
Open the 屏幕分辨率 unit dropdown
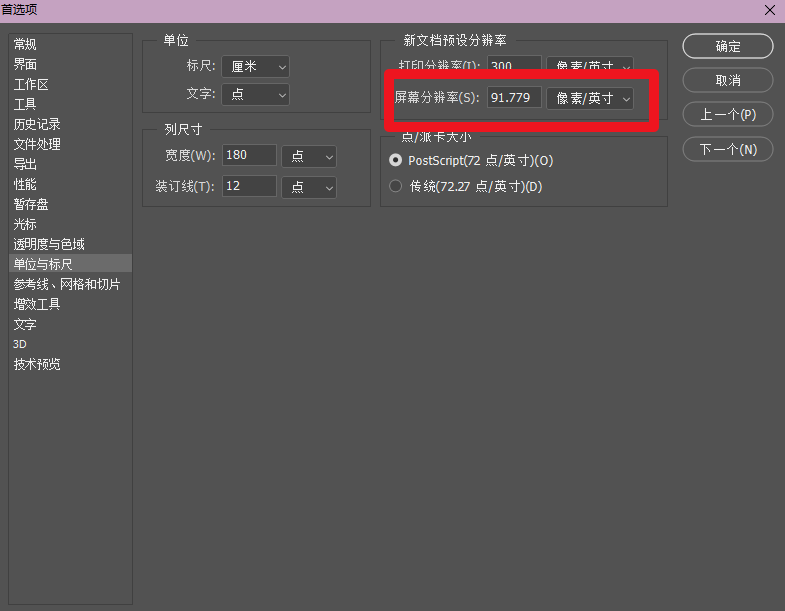point(590,98)
